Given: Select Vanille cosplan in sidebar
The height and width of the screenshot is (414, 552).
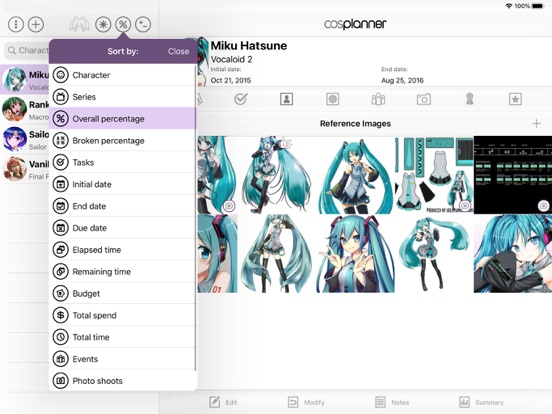Looking at the screenshot, I should point(25,169).
